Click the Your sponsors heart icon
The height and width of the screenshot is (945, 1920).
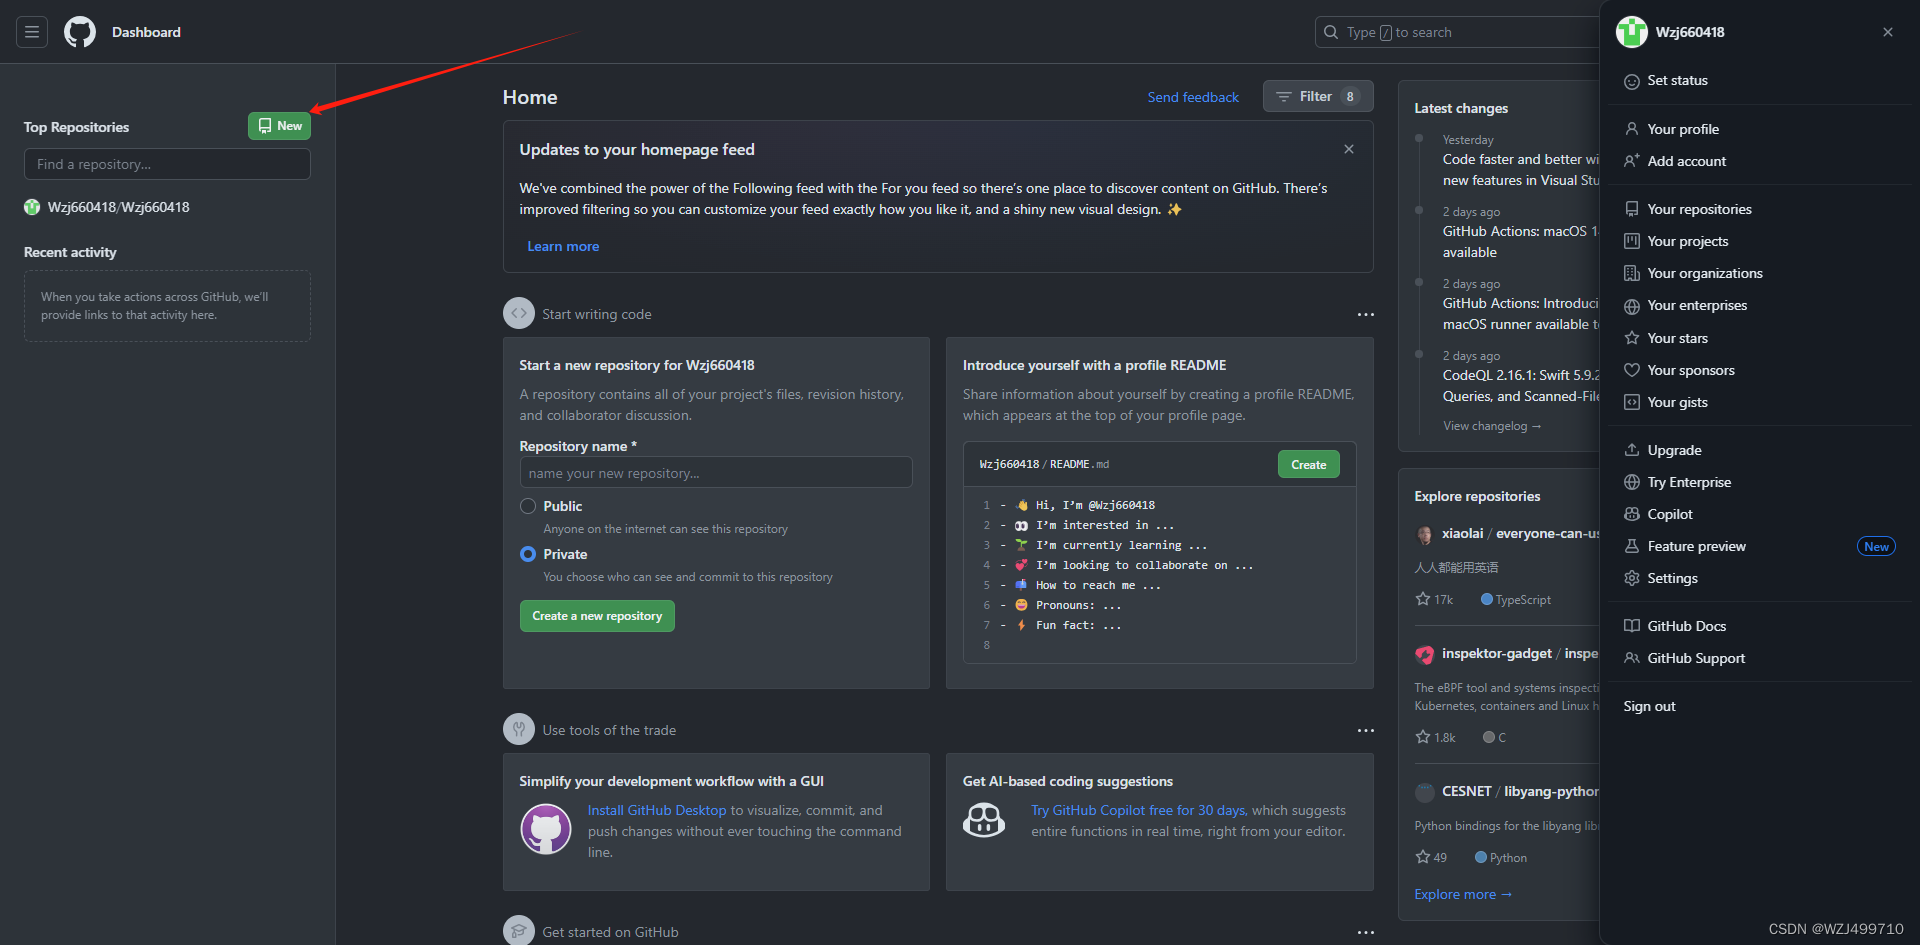(1632, 370)
